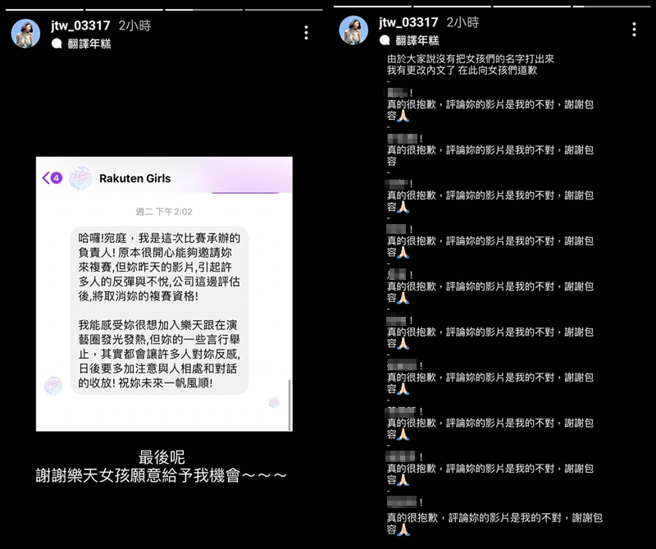This screenshot has width=656, height=549.
Task: Go back using the purple chat arrow
Action: [46, 178]
